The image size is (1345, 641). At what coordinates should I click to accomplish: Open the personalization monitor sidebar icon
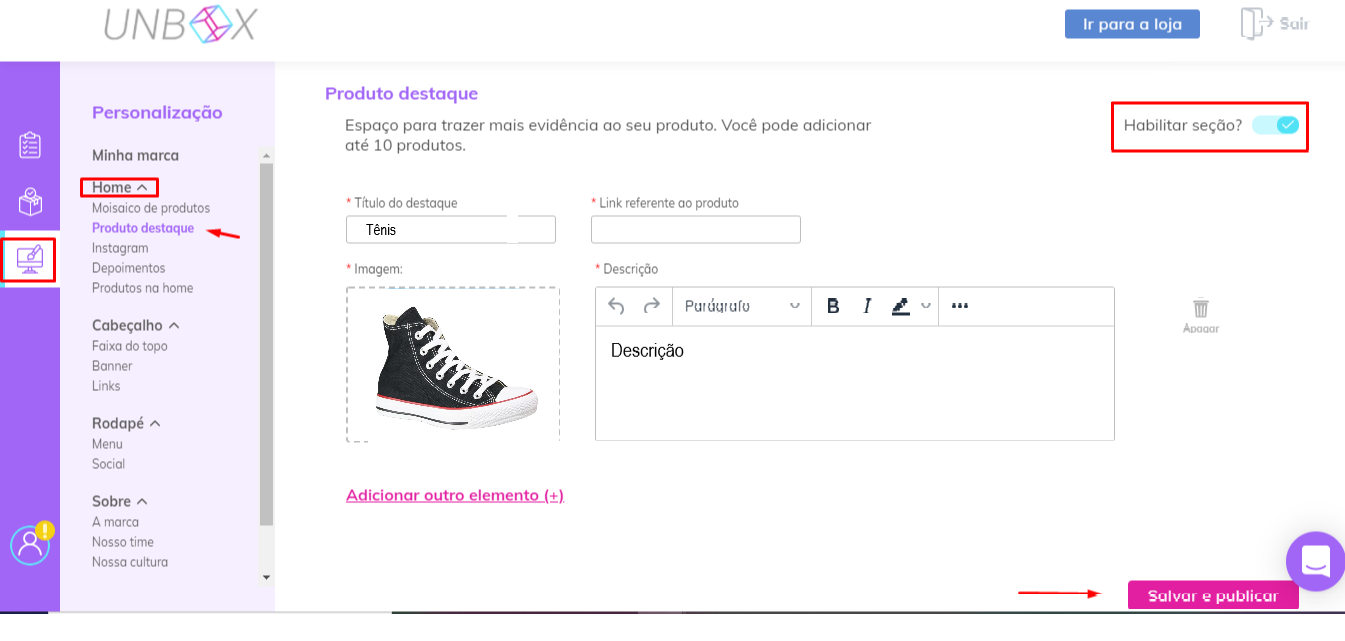pyautogui.click(x=30, y=260)
